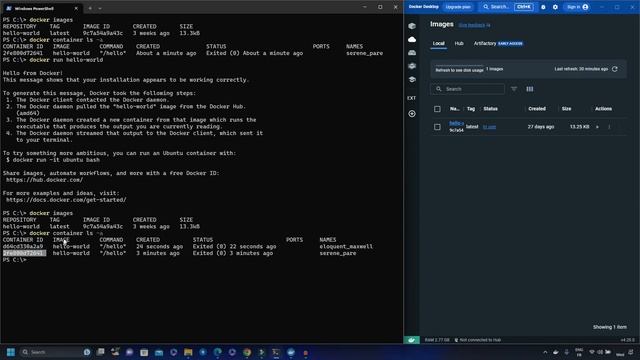Click the 13.25 KB size cell
This screenshot has height=360, width=640.
coord(579,127)
